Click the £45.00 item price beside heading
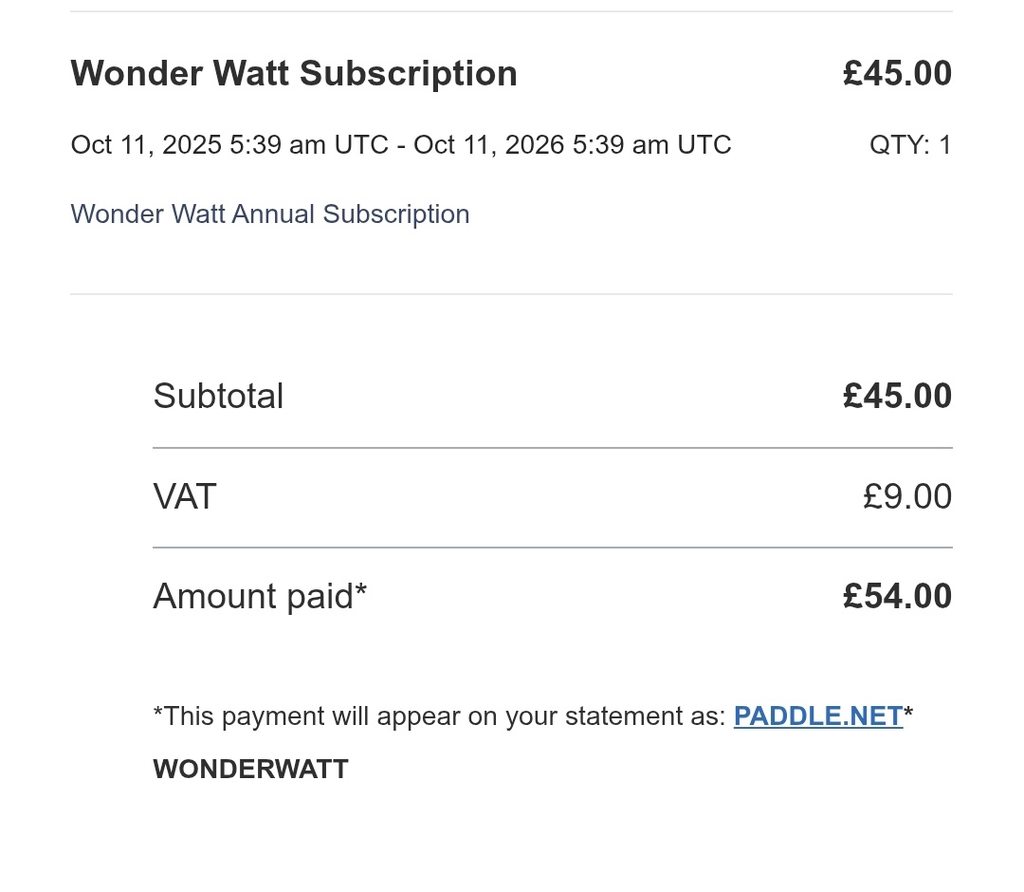This screenshot has width=1024, height=892. click(x=897, y=74)
